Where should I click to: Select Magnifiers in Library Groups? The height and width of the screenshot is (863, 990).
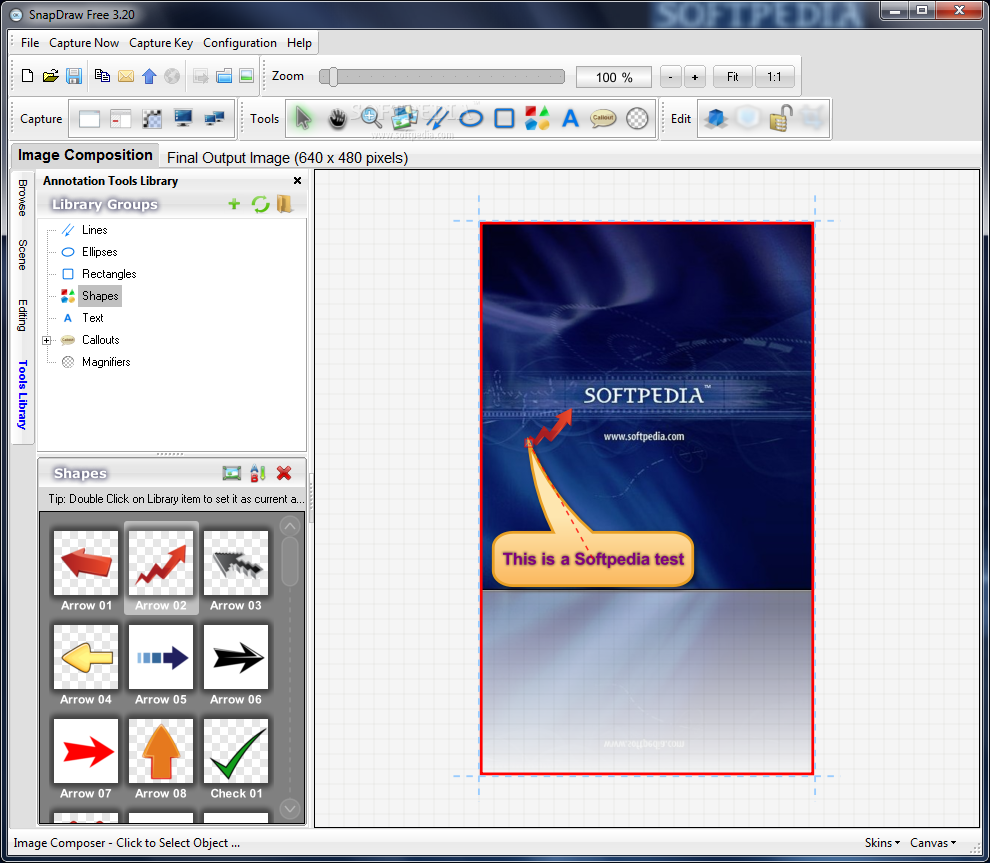click(x=105, y=362)
